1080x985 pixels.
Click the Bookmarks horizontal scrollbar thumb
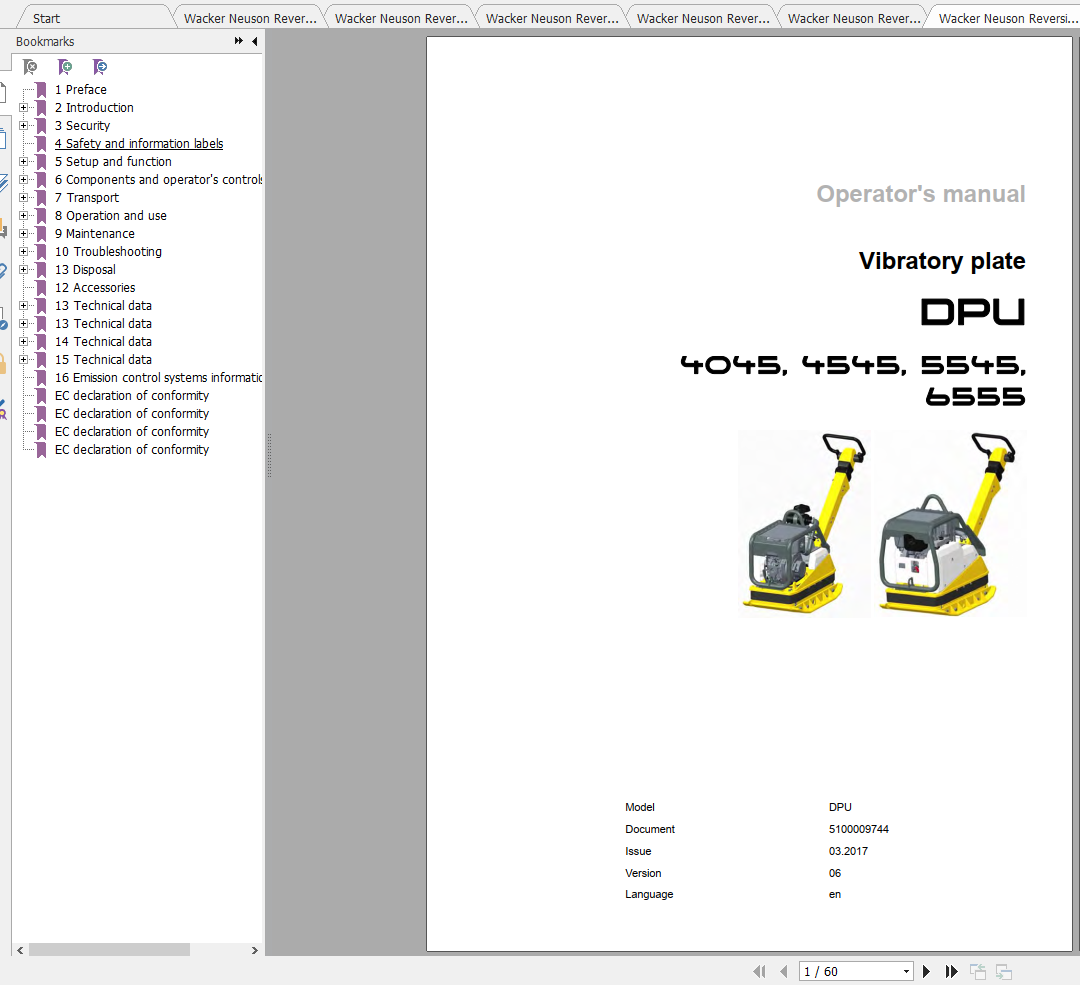tap(109, 950)
